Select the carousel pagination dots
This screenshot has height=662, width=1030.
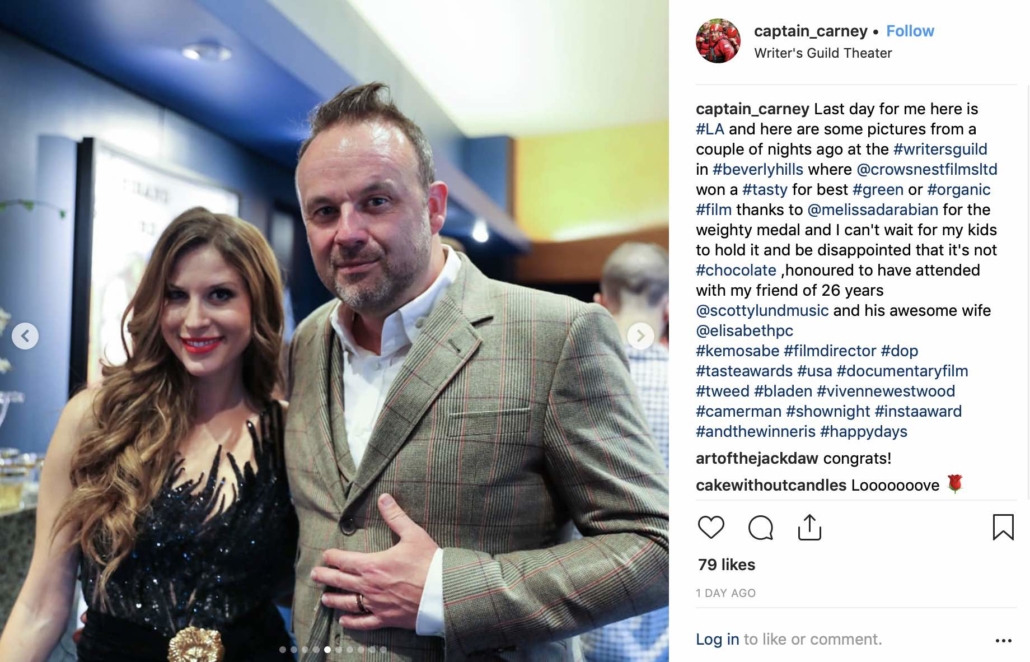click(333, 650)
